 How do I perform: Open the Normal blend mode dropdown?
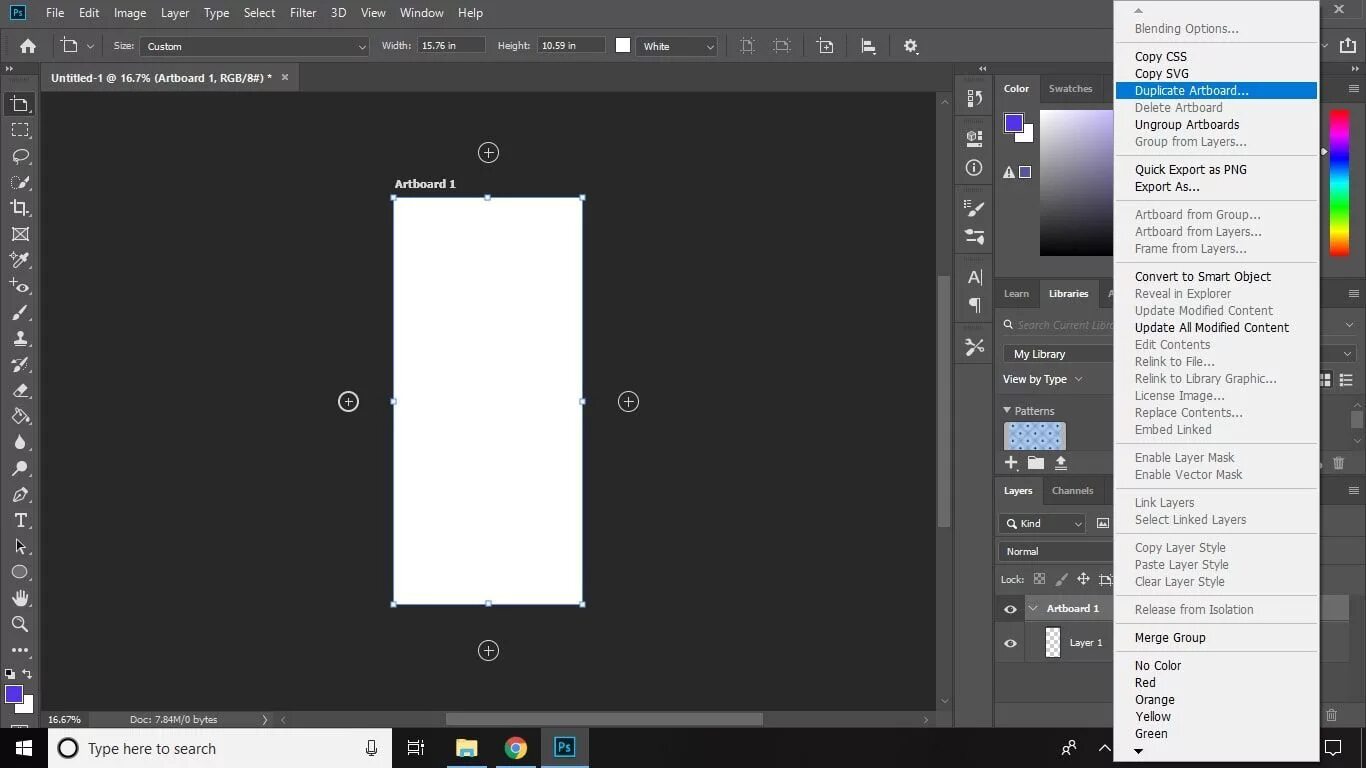click(x=1056, y=551)
